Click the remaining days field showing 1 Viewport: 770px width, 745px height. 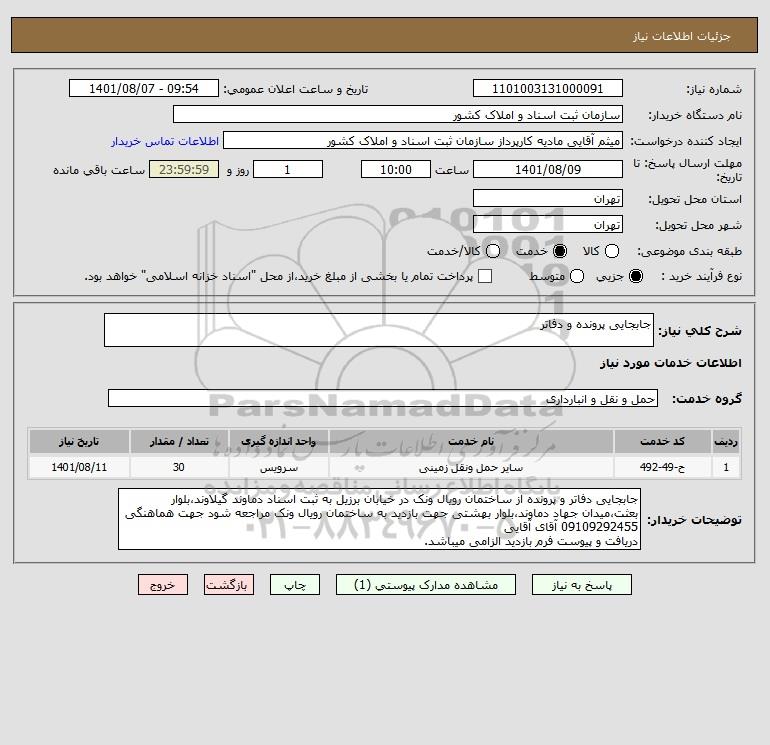(288, 169)
